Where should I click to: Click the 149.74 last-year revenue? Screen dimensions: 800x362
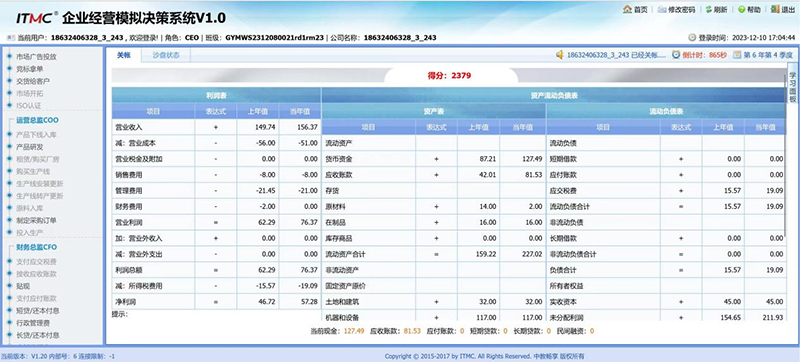coord(265,127)
